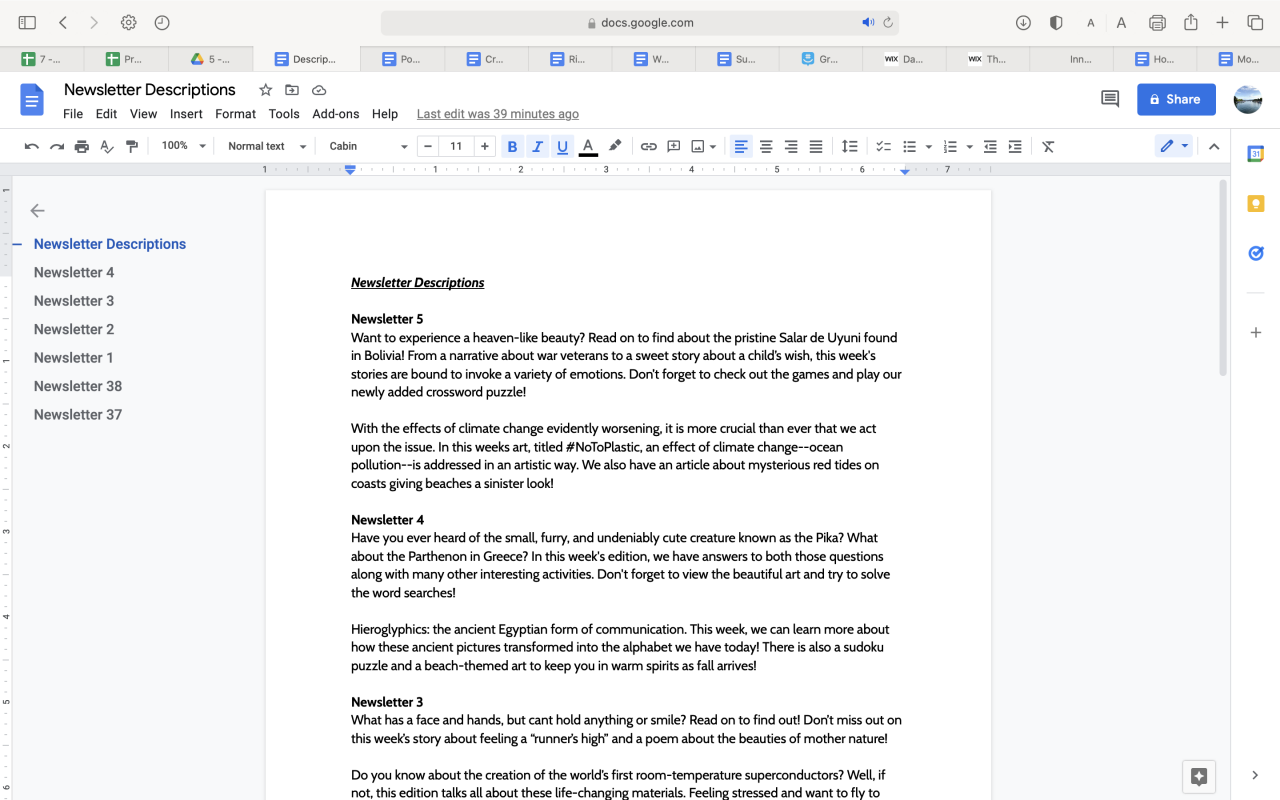This screenshot has height=800, width=1280.
Task: Open the Format menu
Action: (x=236, y=114)
